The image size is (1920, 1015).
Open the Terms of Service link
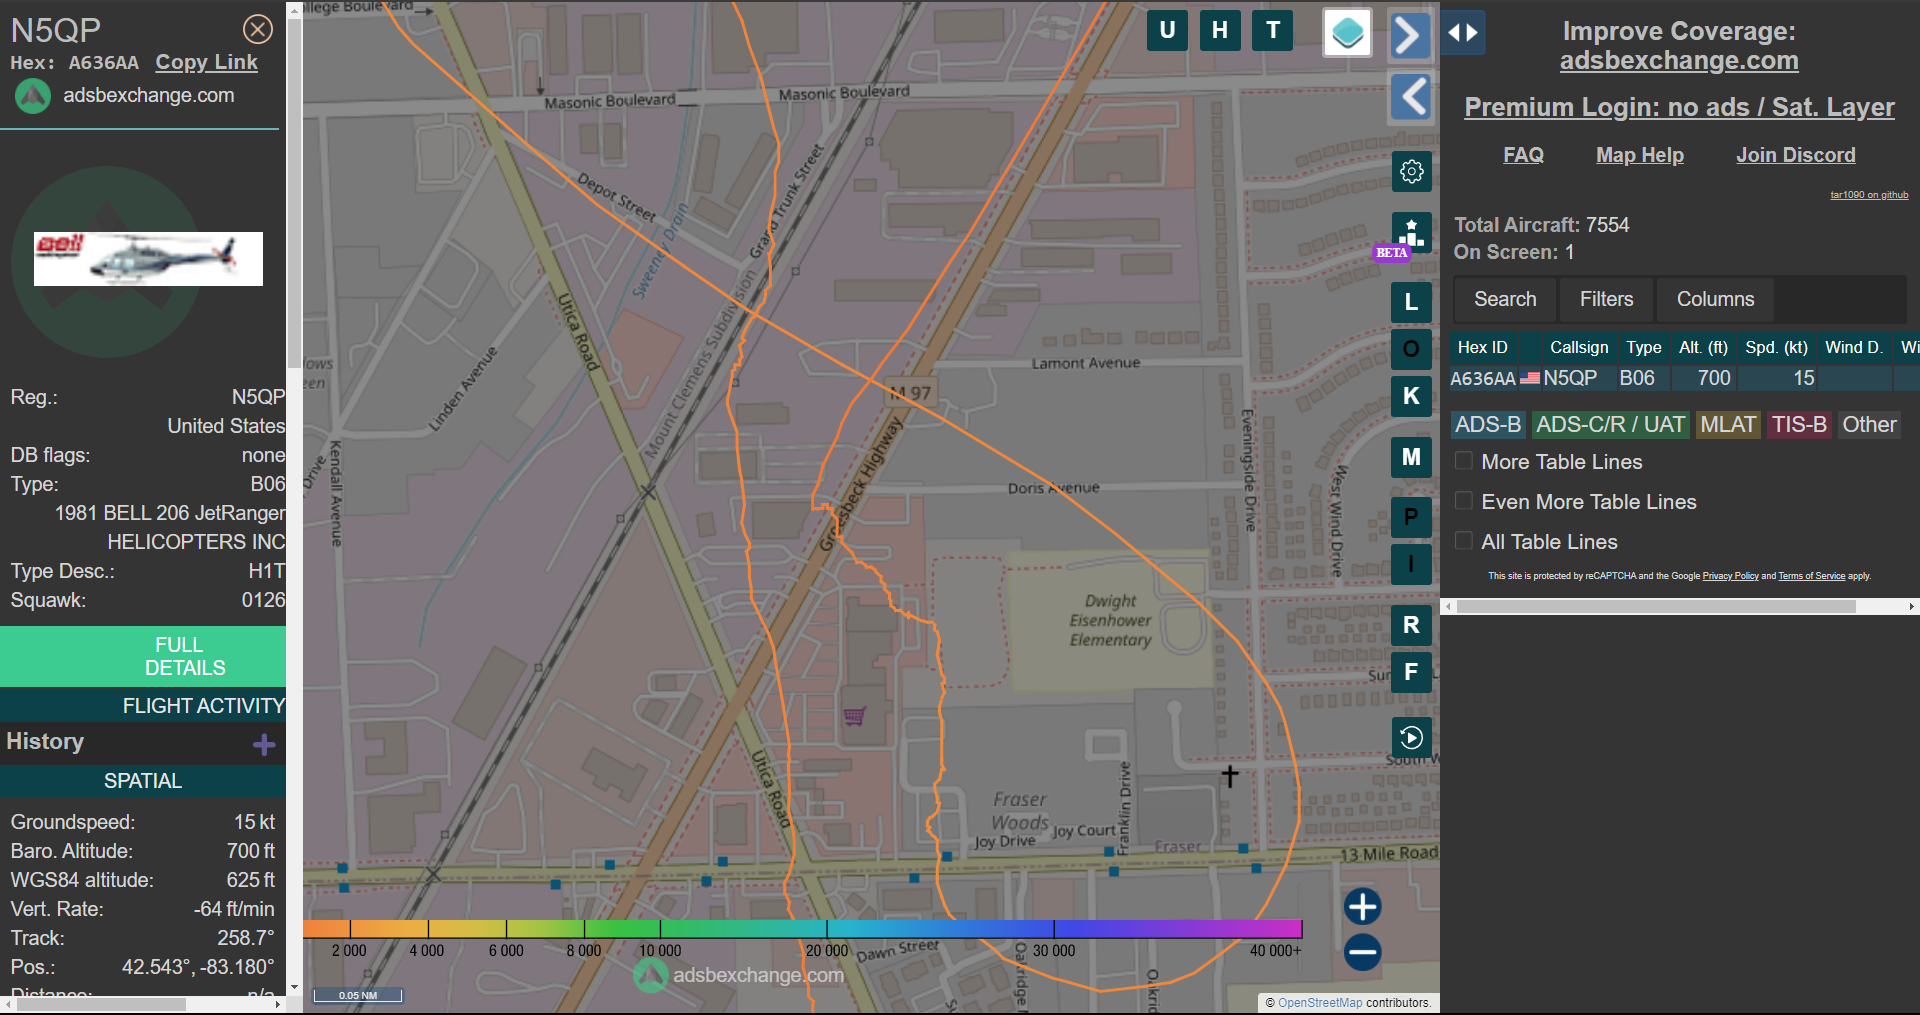coord(1811,576)
